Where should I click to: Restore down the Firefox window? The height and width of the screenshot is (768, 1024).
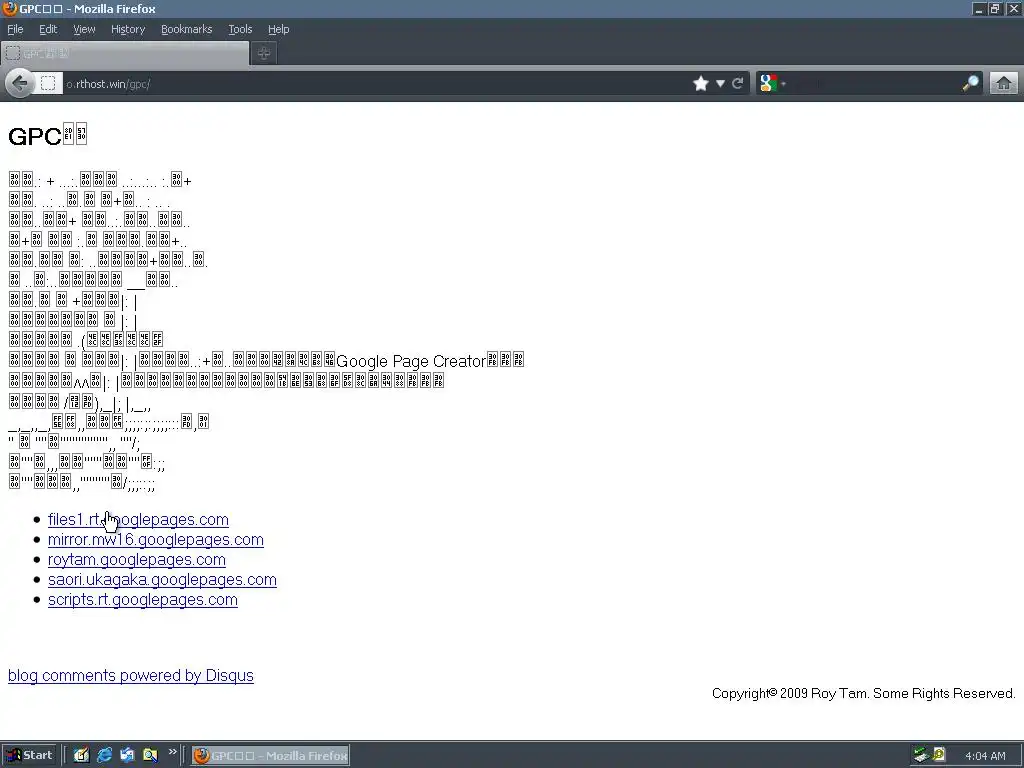995,9
